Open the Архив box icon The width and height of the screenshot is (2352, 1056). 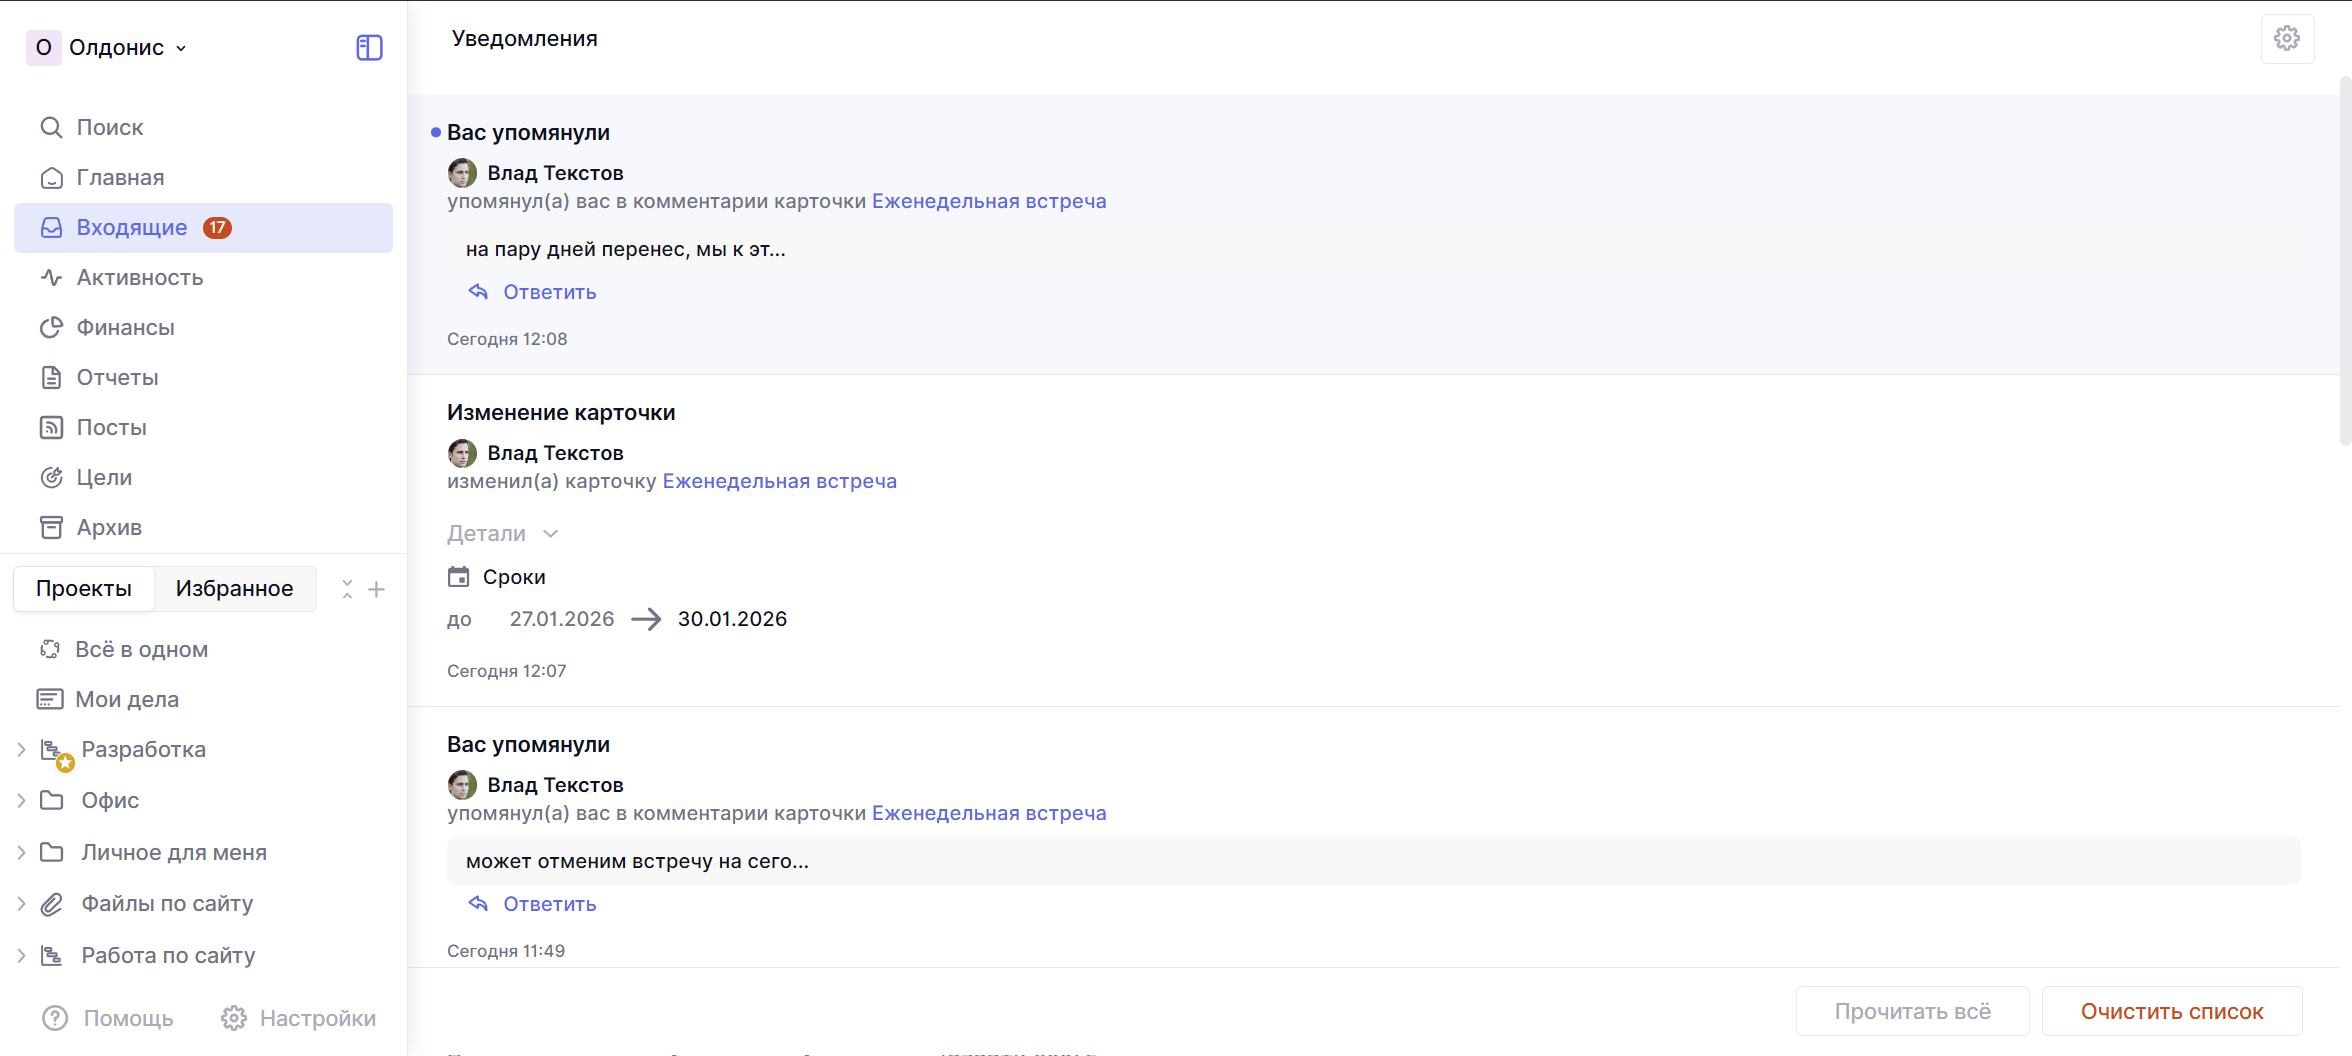[x=51, y=528]
